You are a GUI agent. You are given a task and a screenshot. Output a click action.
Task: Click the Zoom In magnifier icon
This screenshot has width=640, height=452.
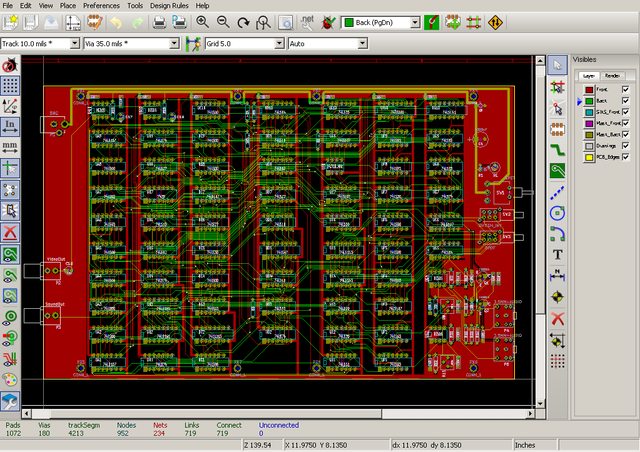coord(203,21)
